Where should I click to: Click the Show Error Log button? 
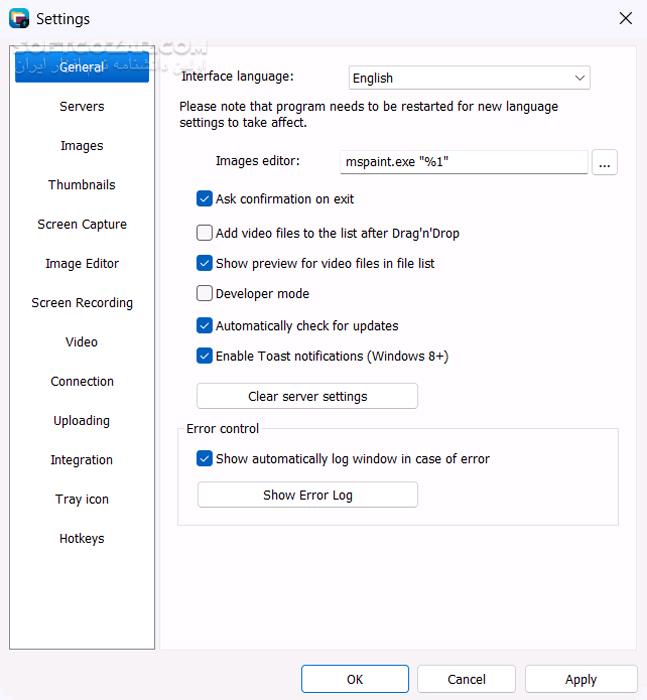[x=307, y=495]
